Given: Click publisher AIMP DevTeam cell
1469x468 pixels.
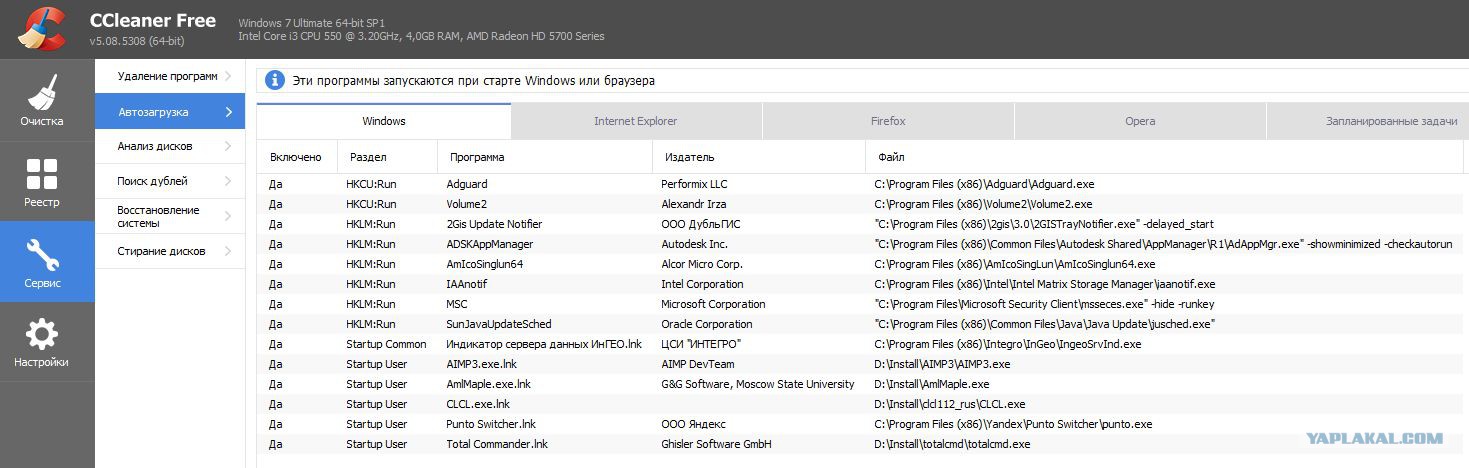Looking at the screenshot, I should coord(698,364).
